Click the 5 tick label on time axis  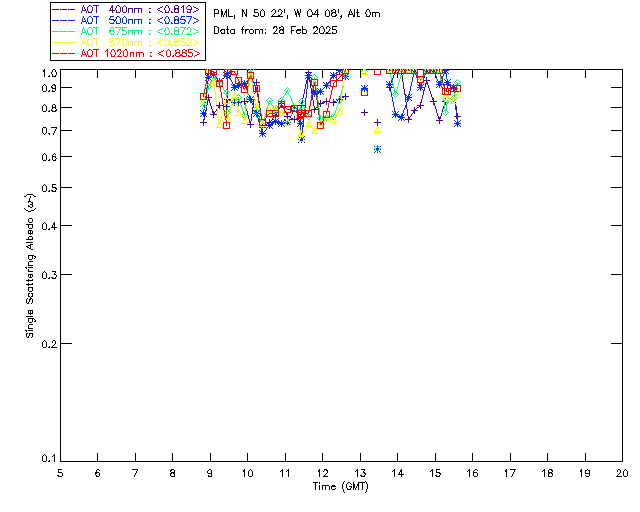[x=60, y=472]
